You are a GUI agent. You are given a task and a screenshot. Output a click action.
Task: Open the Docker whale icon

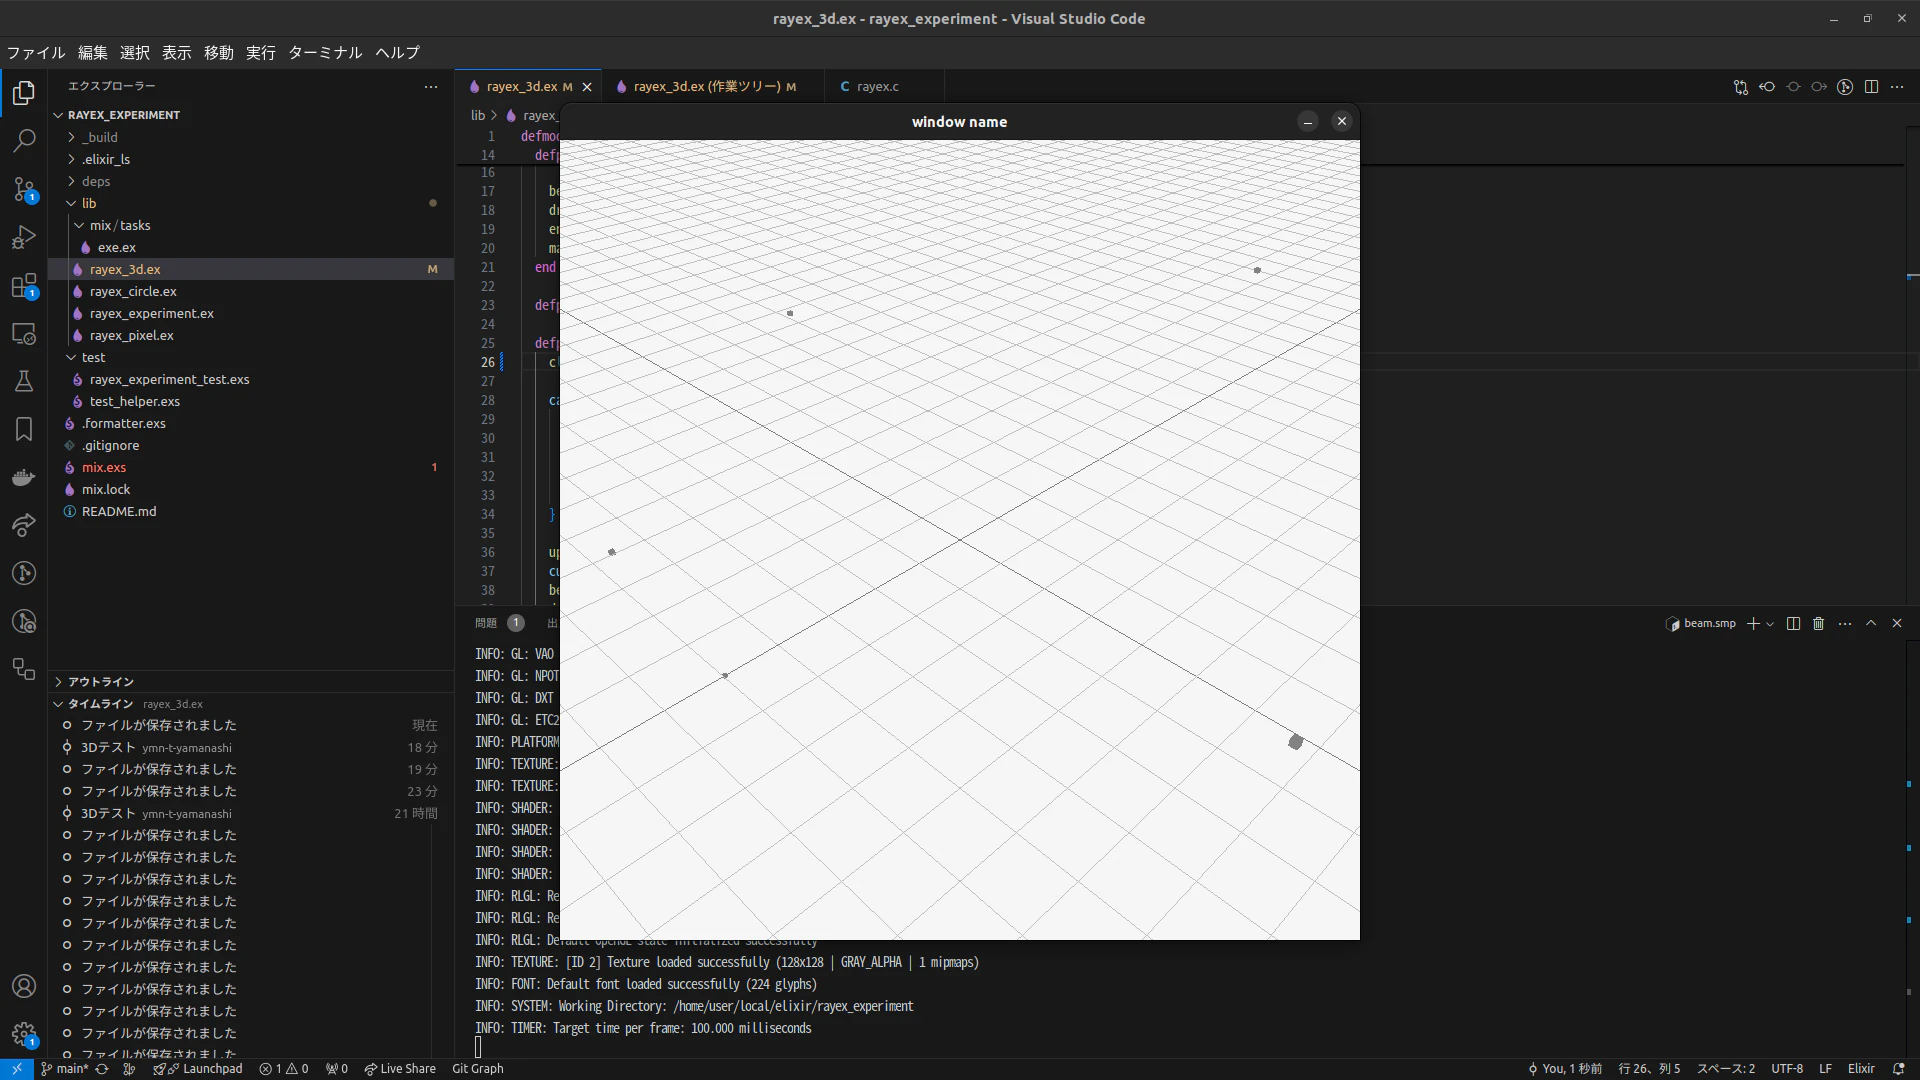(x=24, y=477)
